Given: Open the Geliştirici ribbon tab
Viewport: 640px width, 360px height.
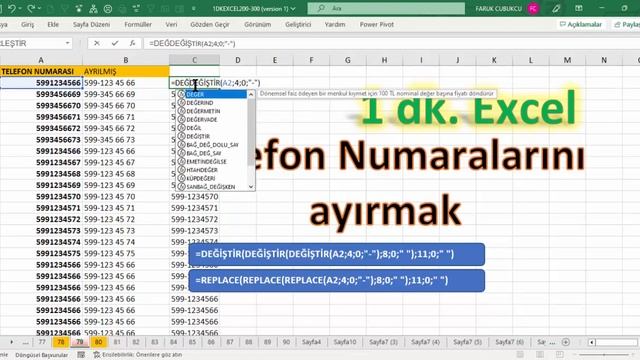Looking at the screenshot, I should point(298,24).
